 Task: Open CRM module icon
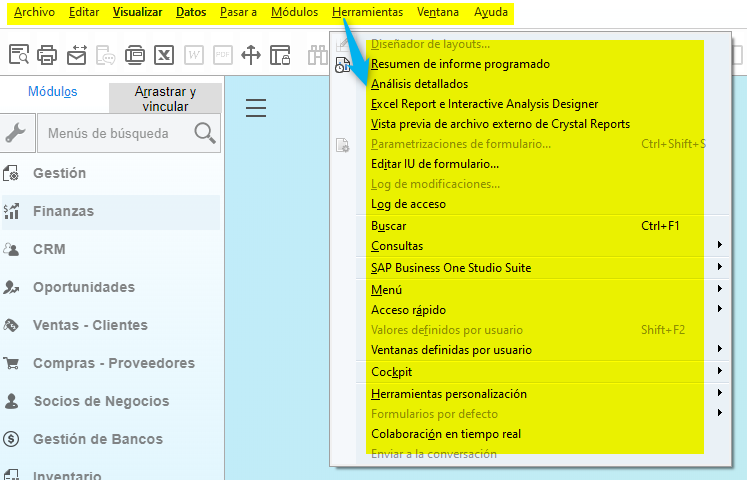click(x=11, y=250)
